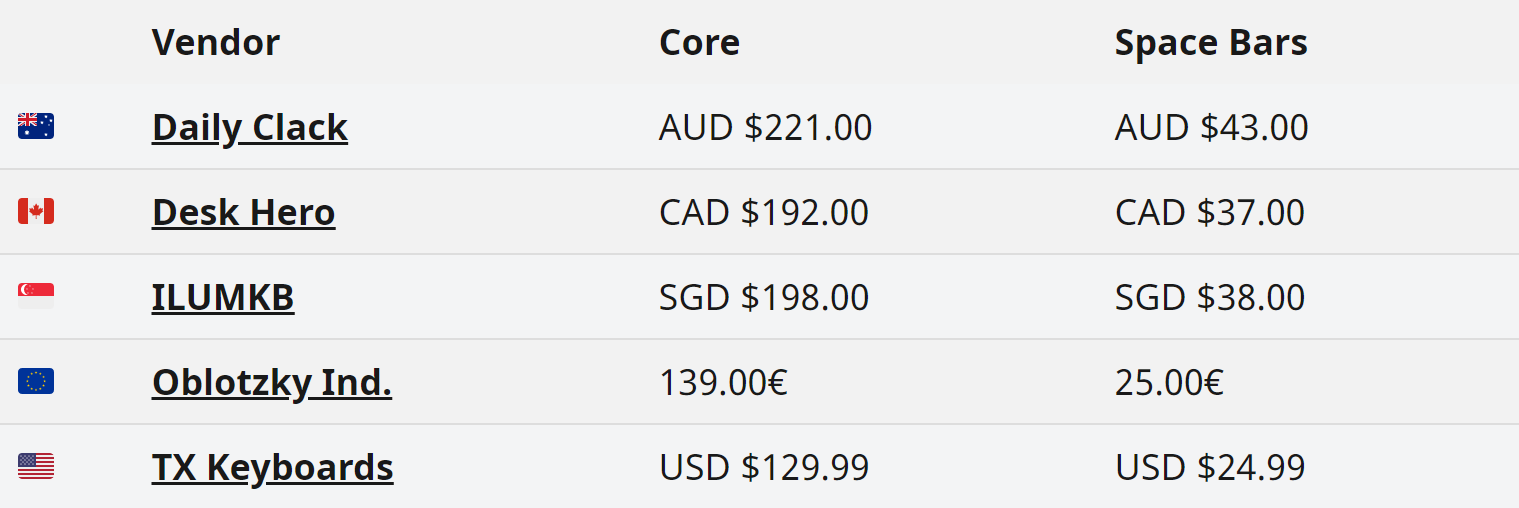
Task: Click the Australian flag icon
Action: [36, 126]
